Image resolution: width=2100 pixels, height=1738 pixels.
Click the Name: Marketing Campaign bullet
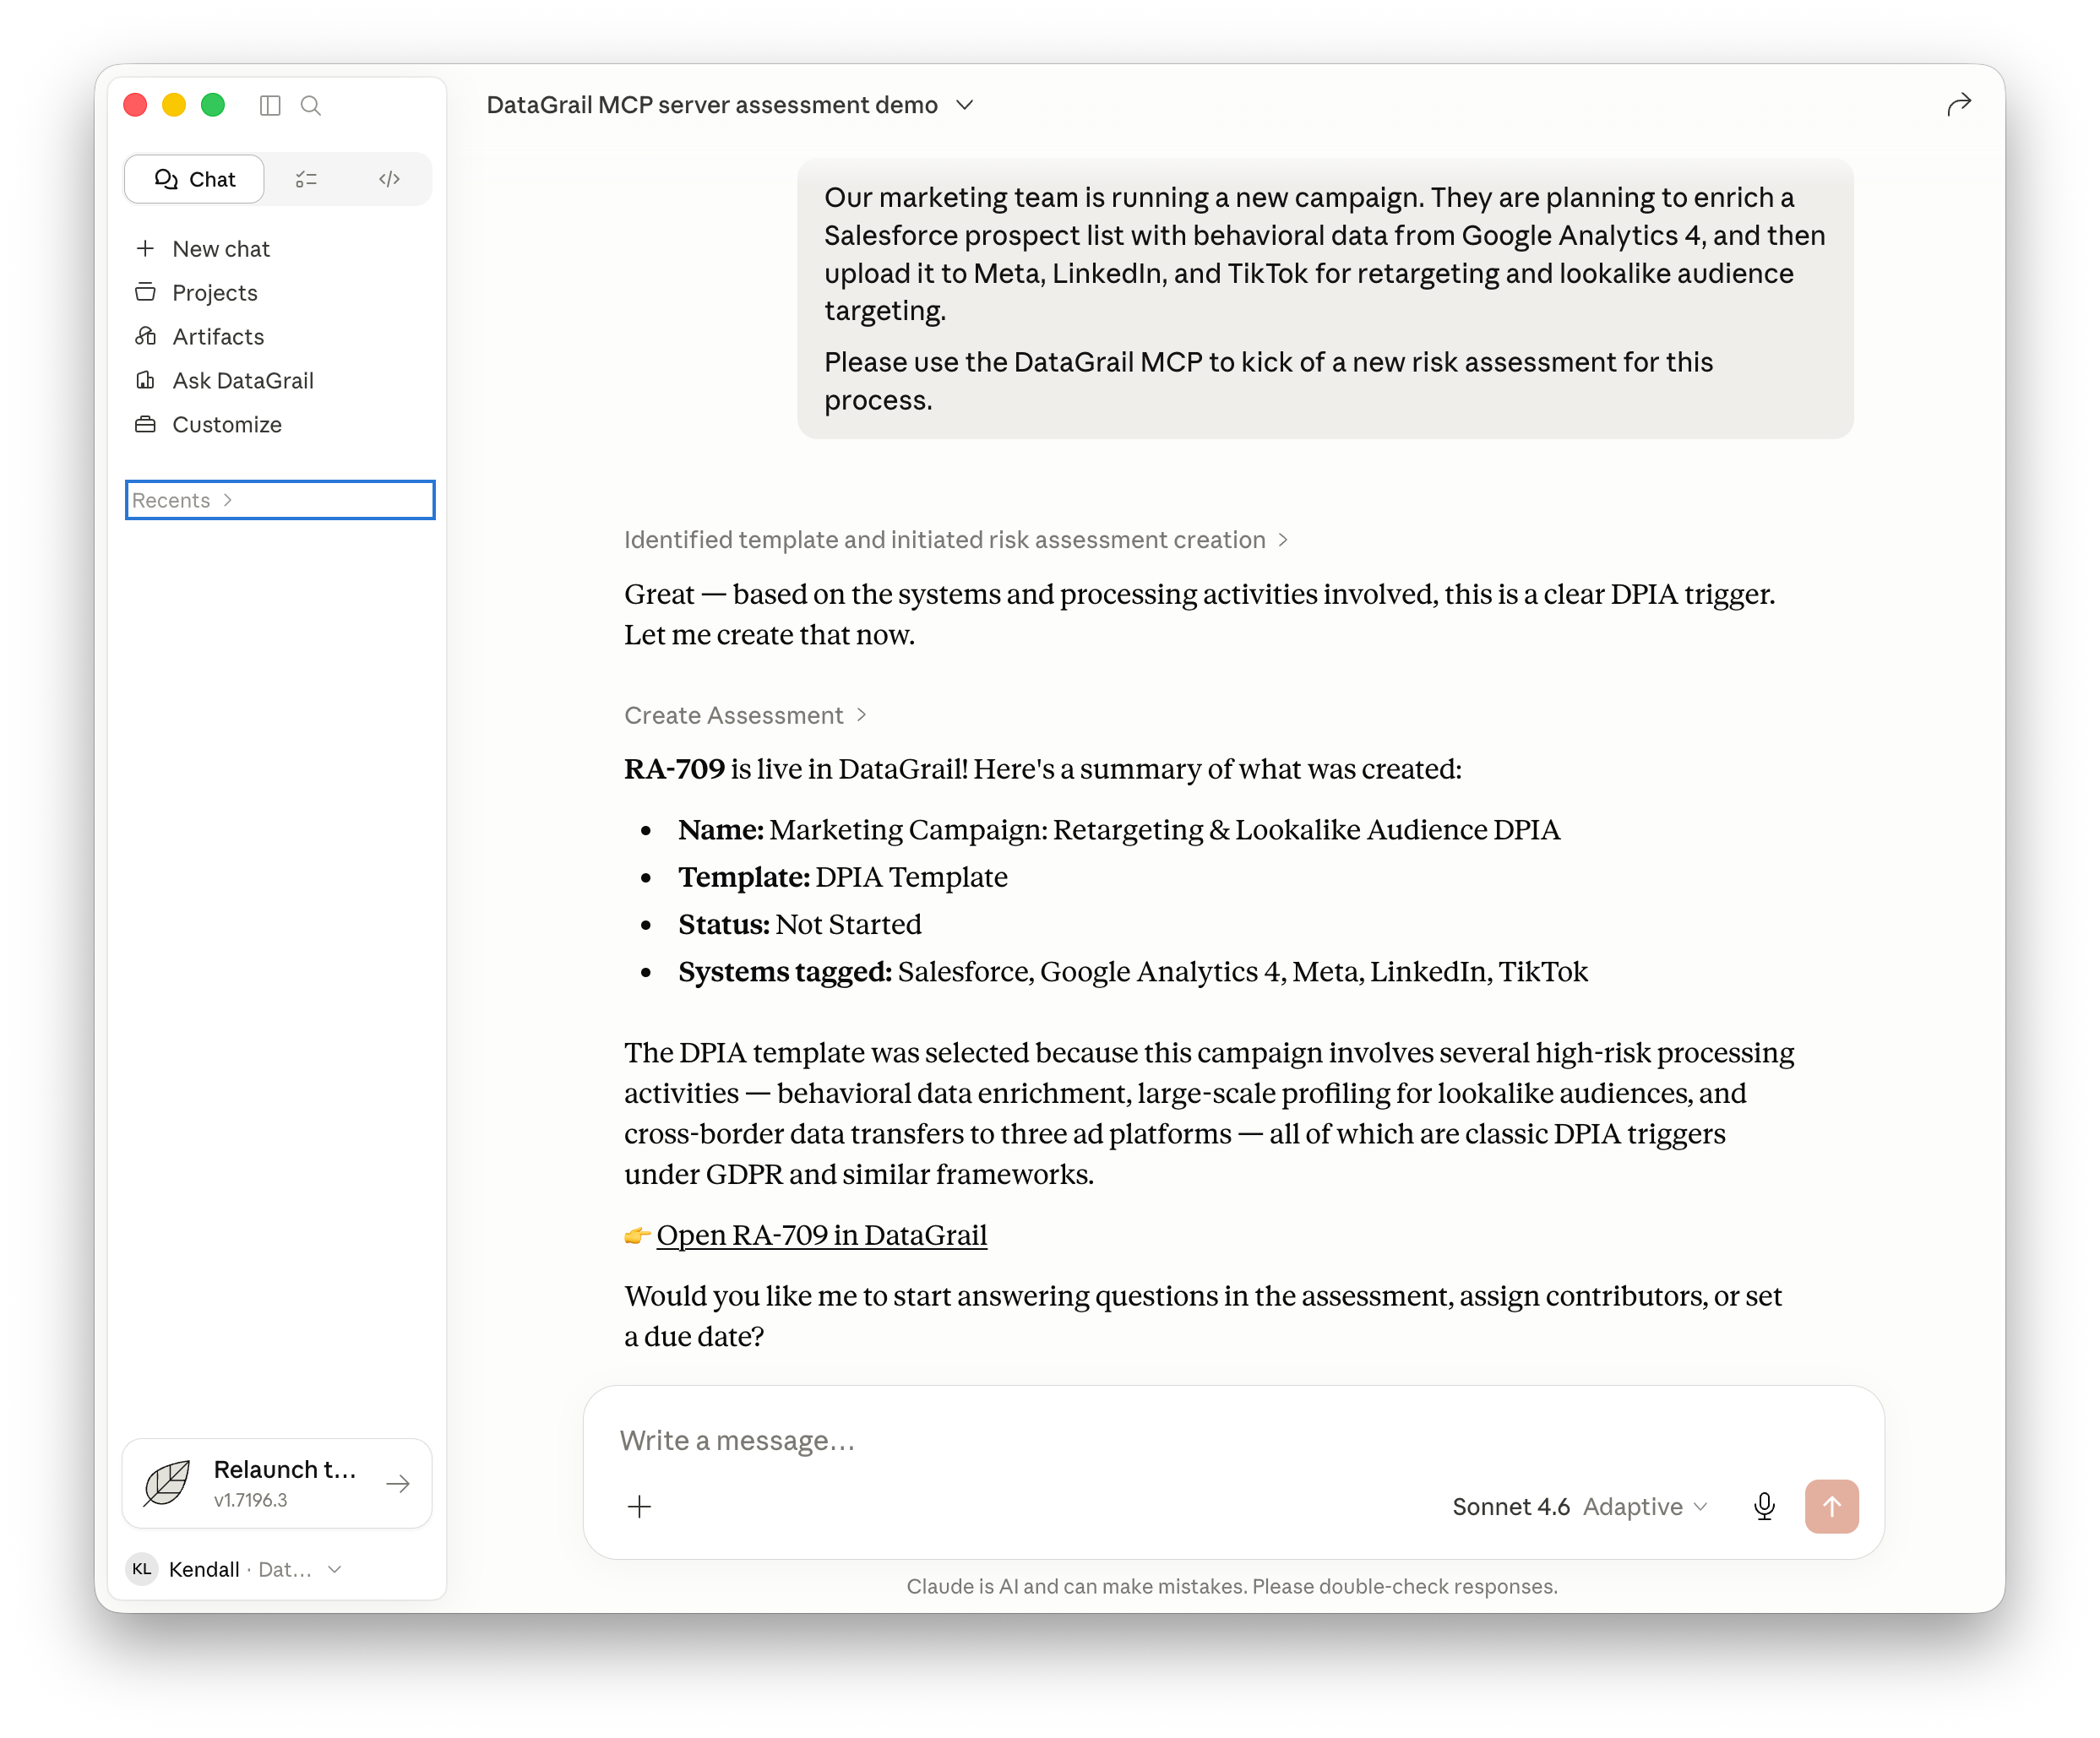point(1119,830)
